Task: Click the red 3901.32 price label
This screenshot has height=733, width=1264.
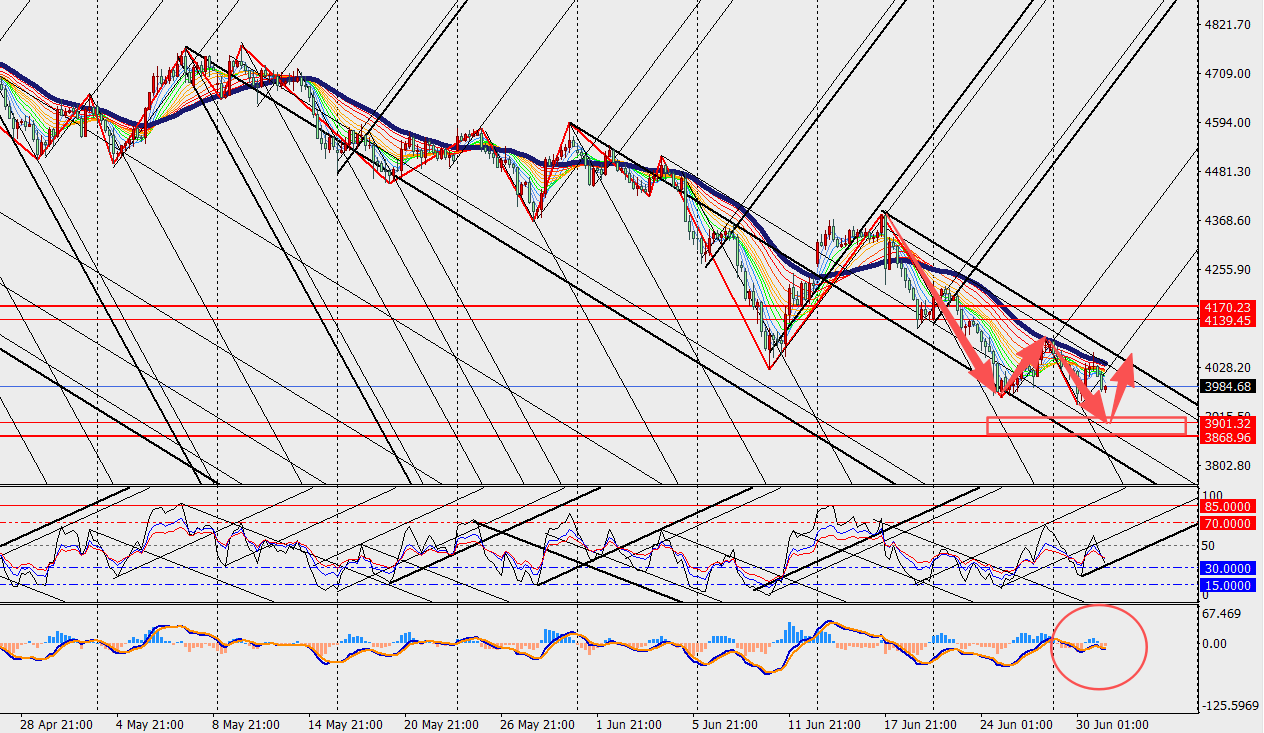Action: (x=1228, y=424)
